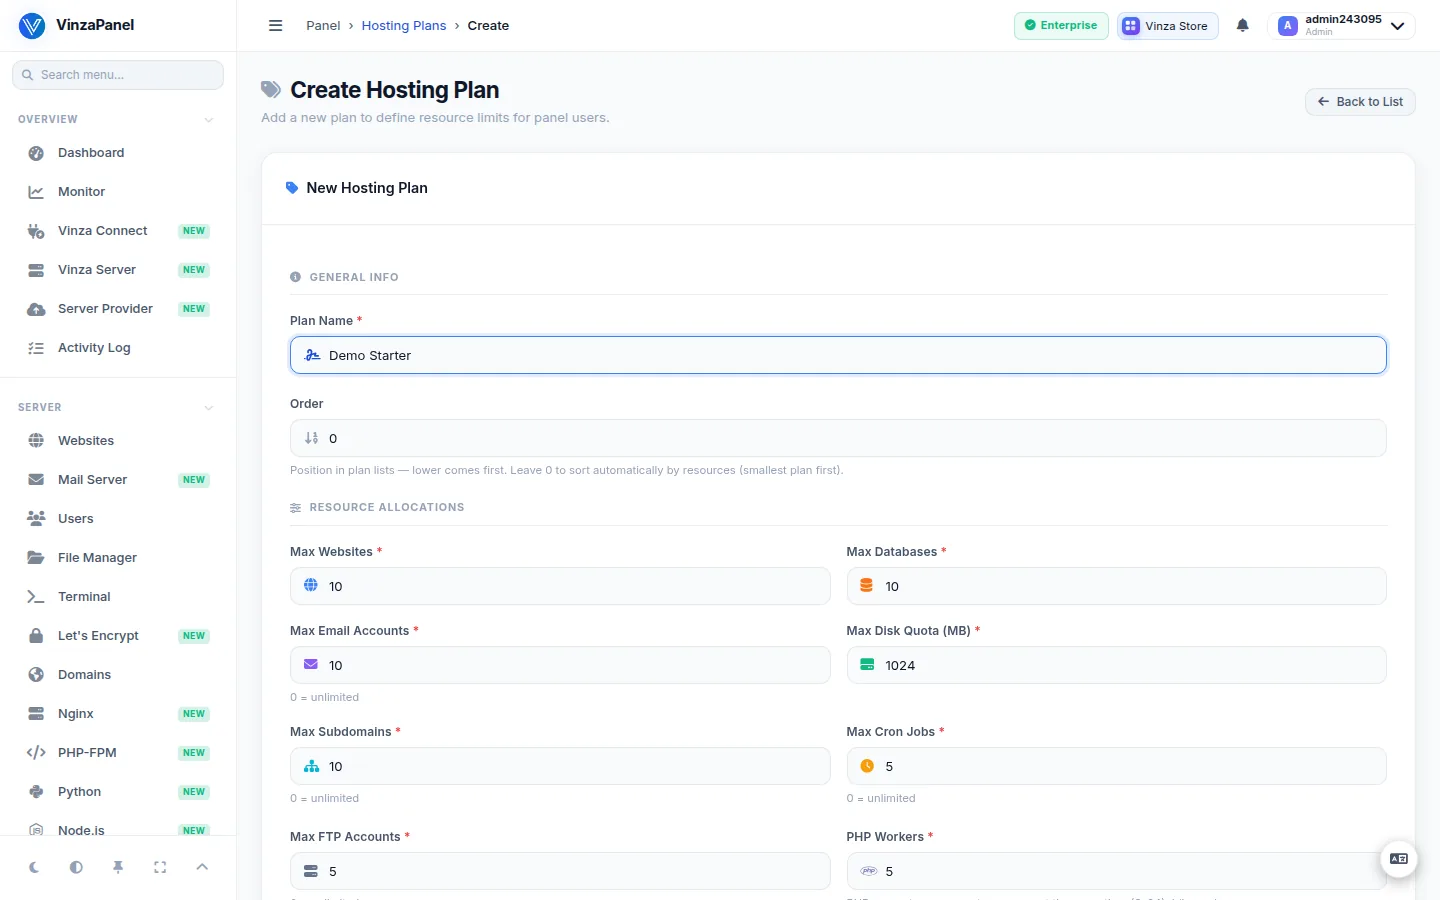This screenshot has height=900, width=1440.
Task: Collapse the SERVER sidebar section
Action: pyautogui.click(x=208, y=408)
